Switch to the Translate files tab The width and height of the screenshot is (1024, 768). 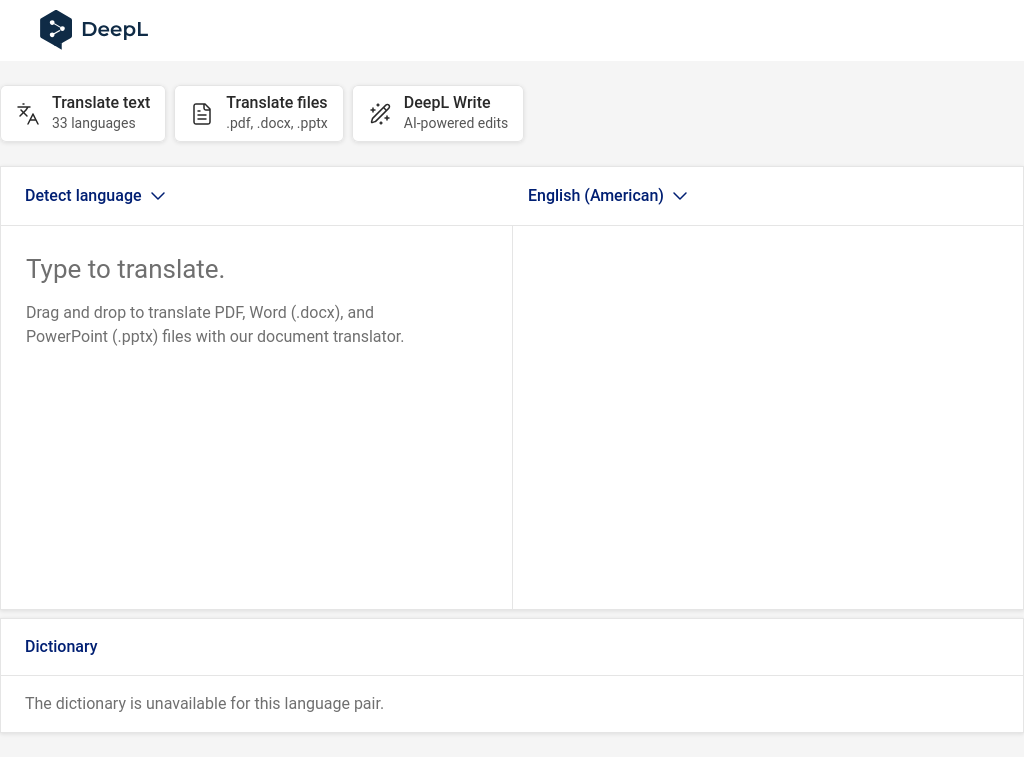click(x=276, y=103)
